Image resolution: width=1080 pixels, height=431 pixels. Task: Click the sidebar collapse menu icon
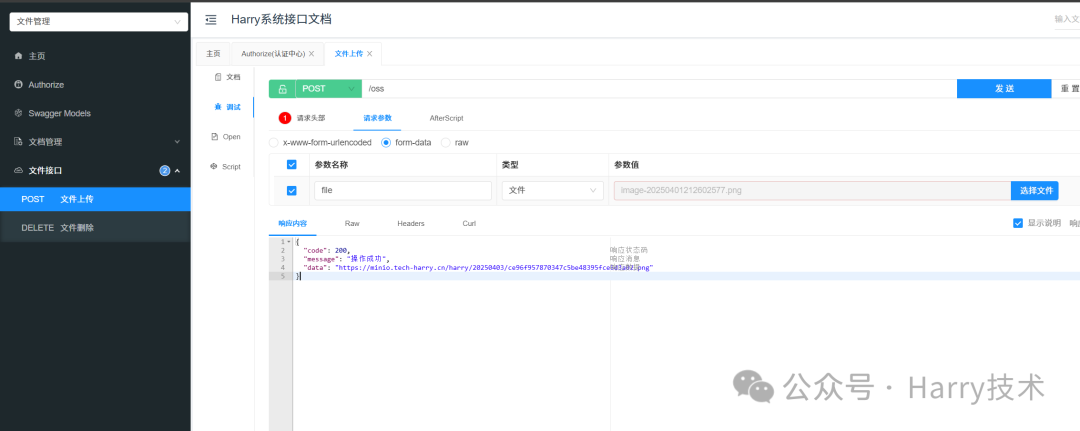click(x=211, y=19)
